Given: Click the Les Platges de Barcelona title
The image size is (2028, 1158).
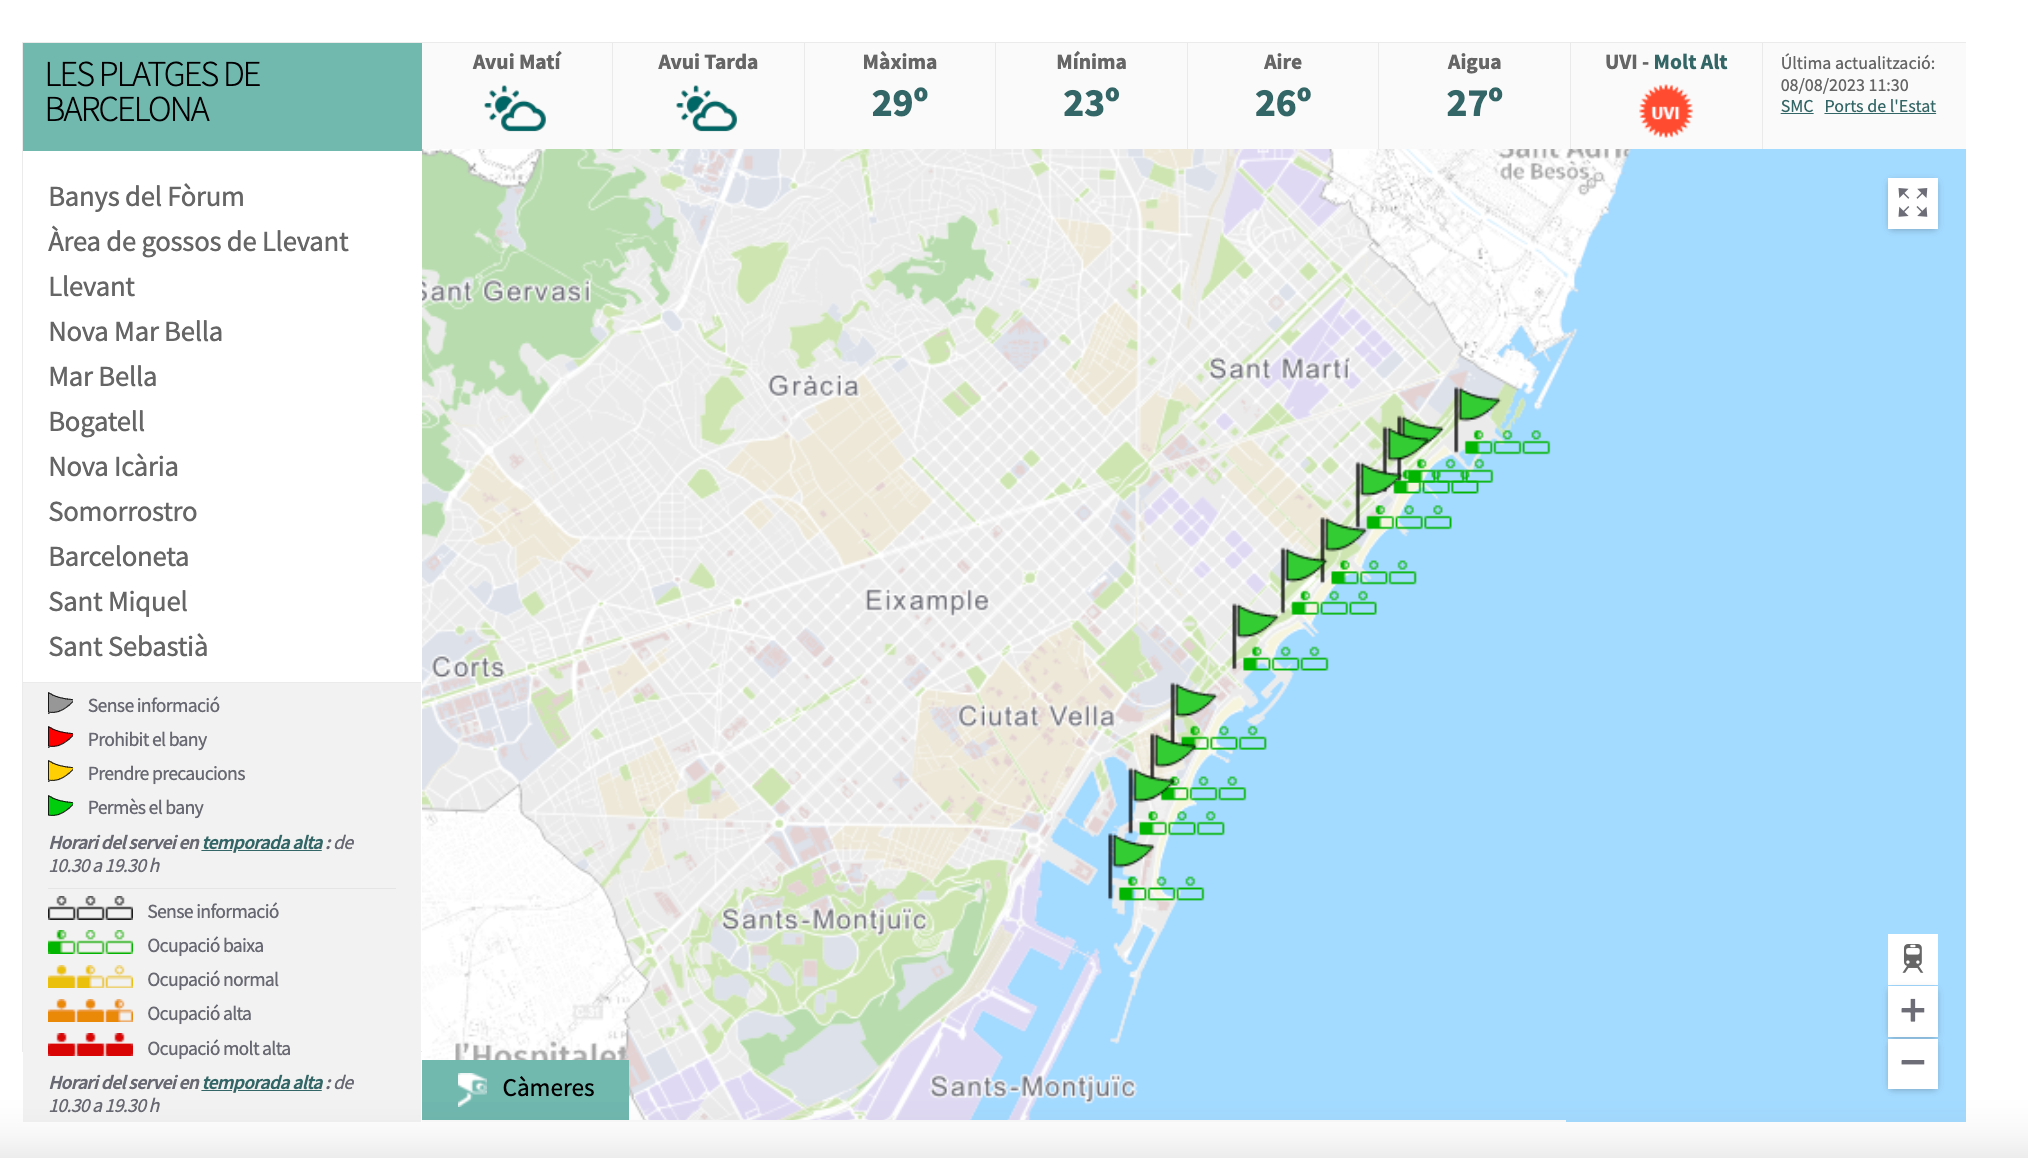Looking at the screenshot, I should click(152, 92).
